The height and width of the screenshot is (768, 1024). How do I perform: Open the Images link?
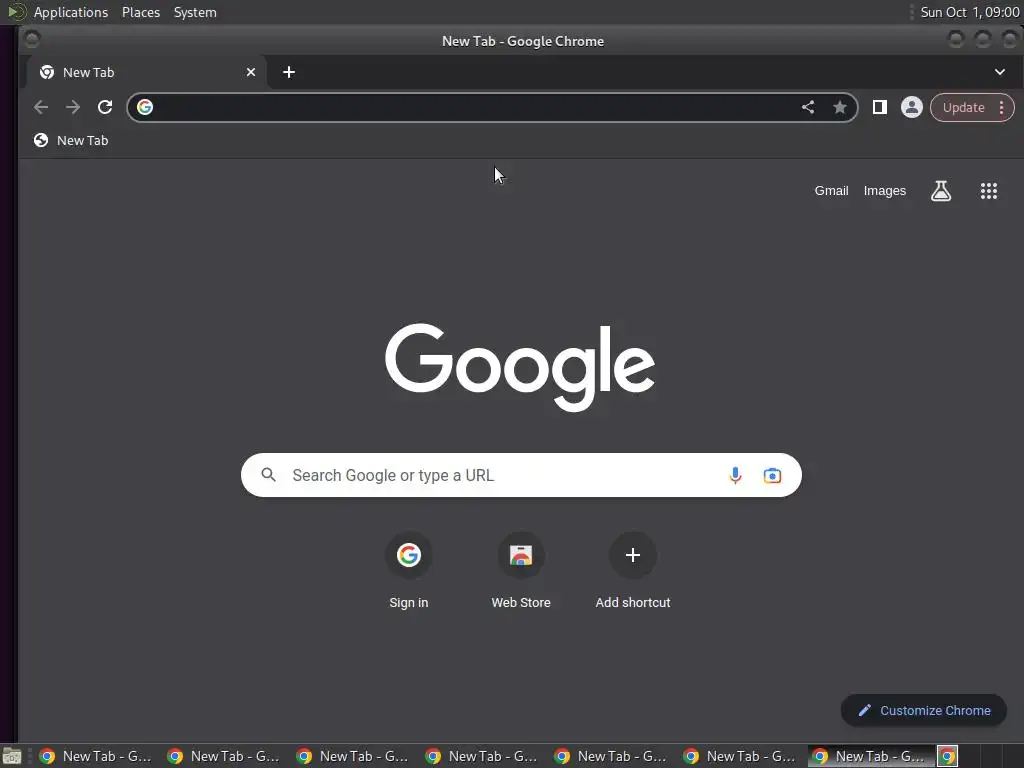(x=885, y=191)
